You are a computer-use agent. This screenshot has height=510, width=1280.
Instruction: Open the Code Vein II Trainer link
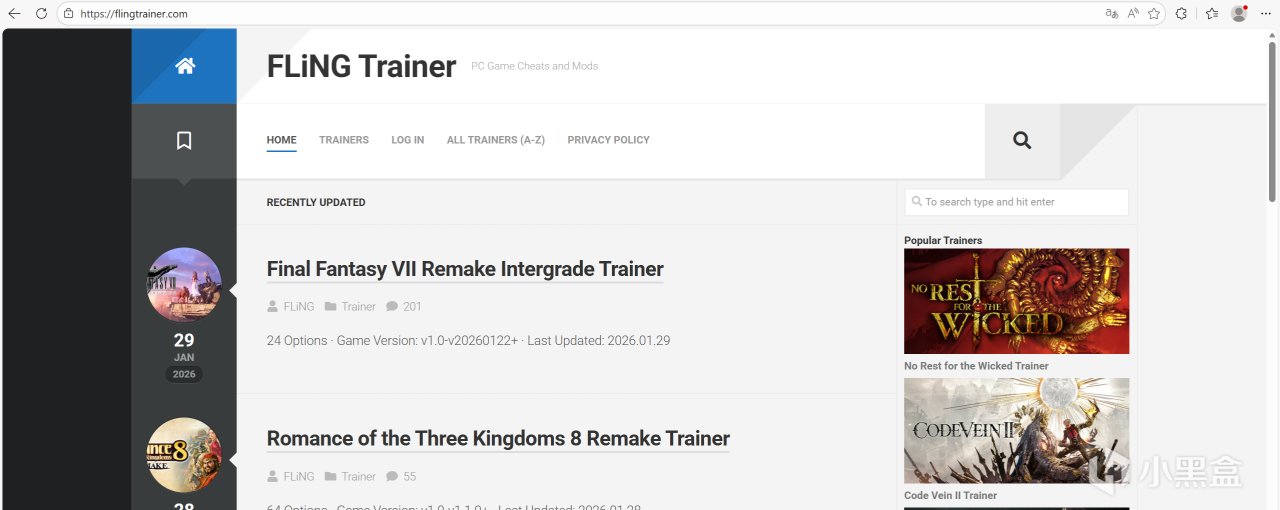coord(950,495)
